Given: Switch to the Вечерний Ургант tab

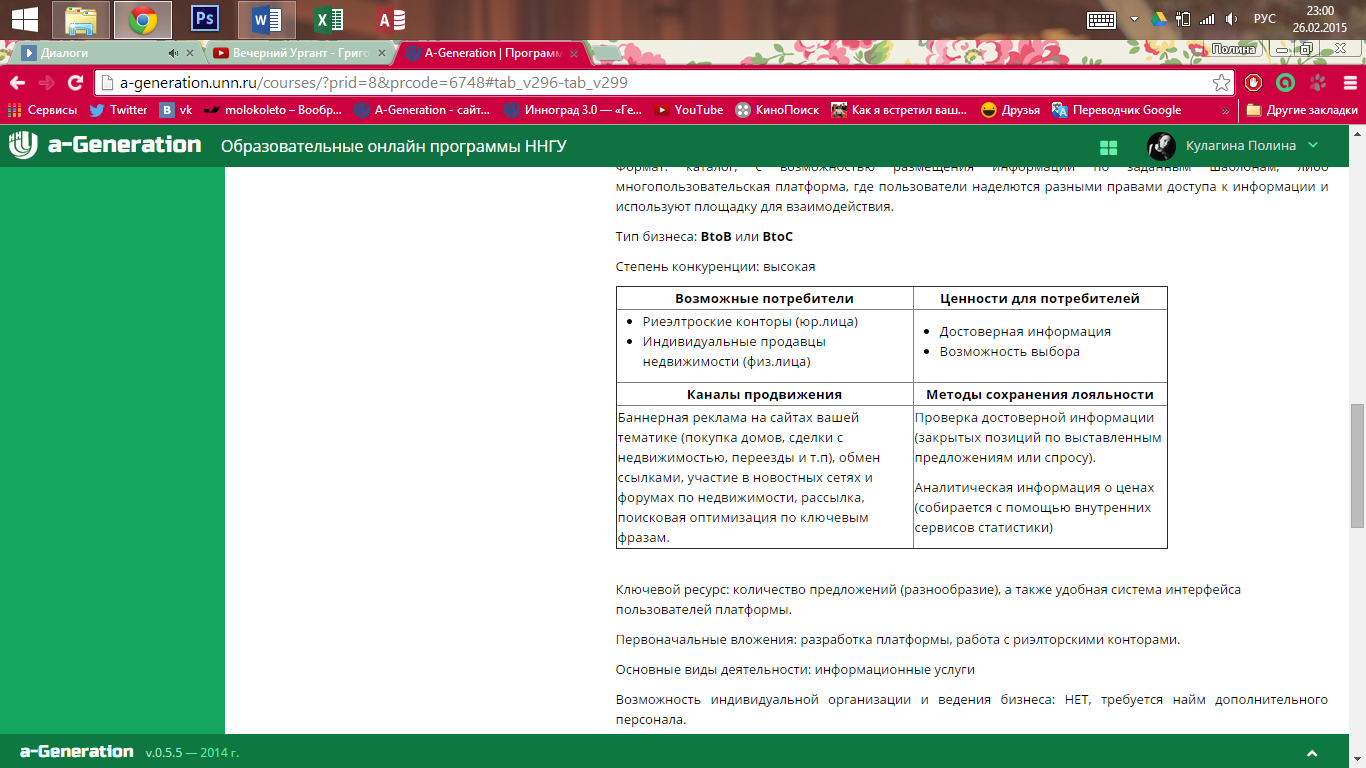Looking at the screenshot, I should (x=298, y=53).
